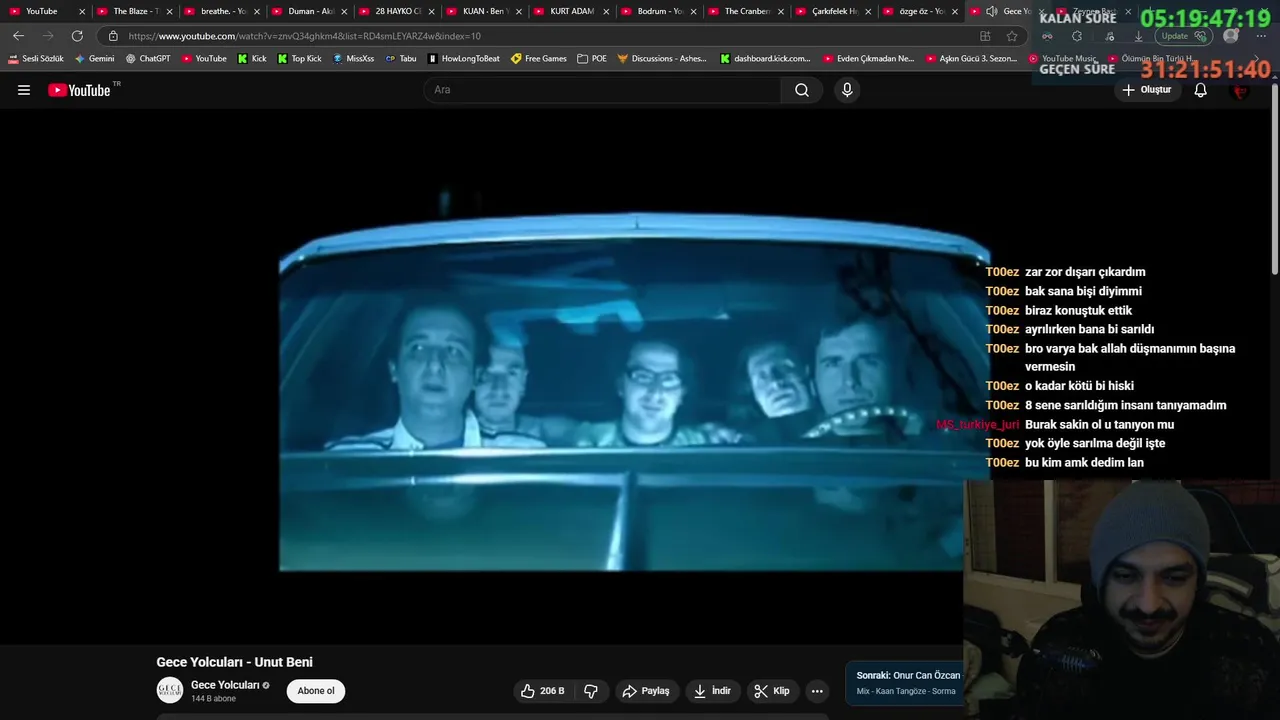
Task: Expand the POE bookmarks folder
Action: click(x=592, y=59)
